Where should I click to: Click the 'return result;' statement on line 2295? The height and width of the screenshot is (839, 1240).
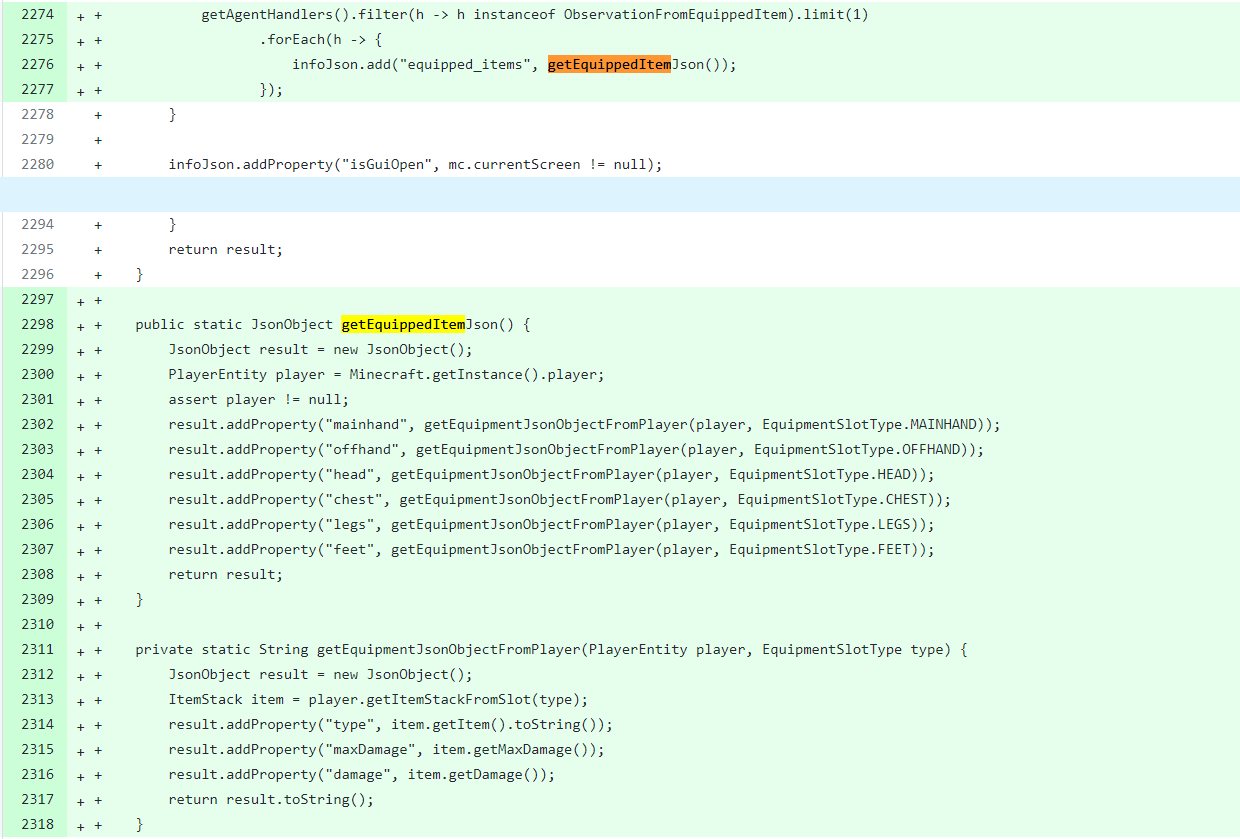point(226,250)
